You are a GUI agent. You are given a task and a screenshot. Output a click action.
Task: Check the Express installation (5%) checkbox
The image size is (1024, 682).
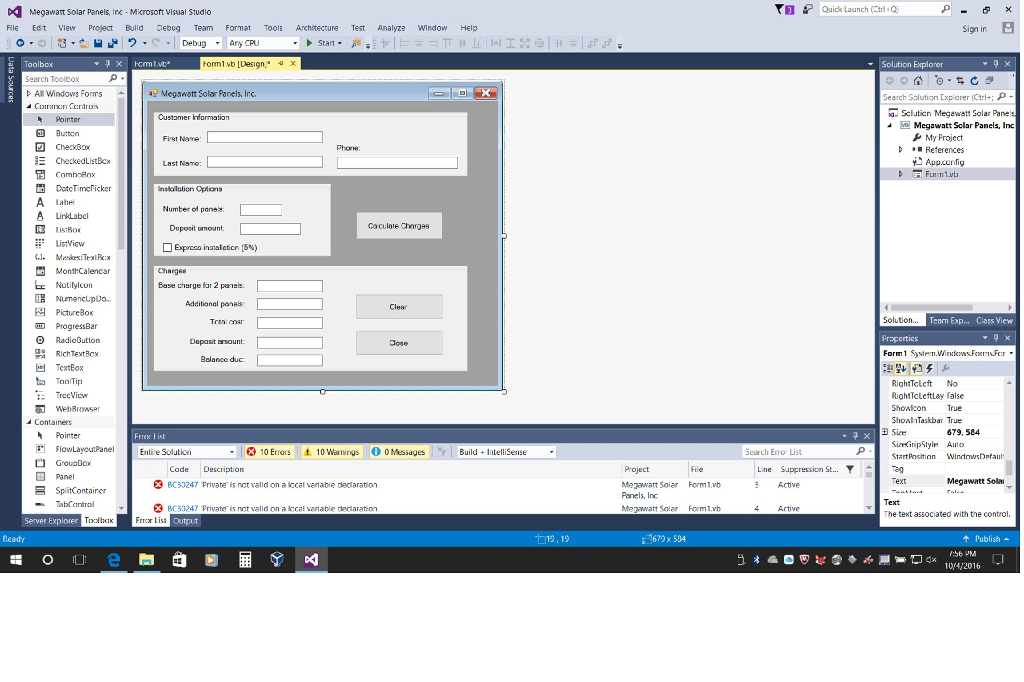(x=168, y=247)
